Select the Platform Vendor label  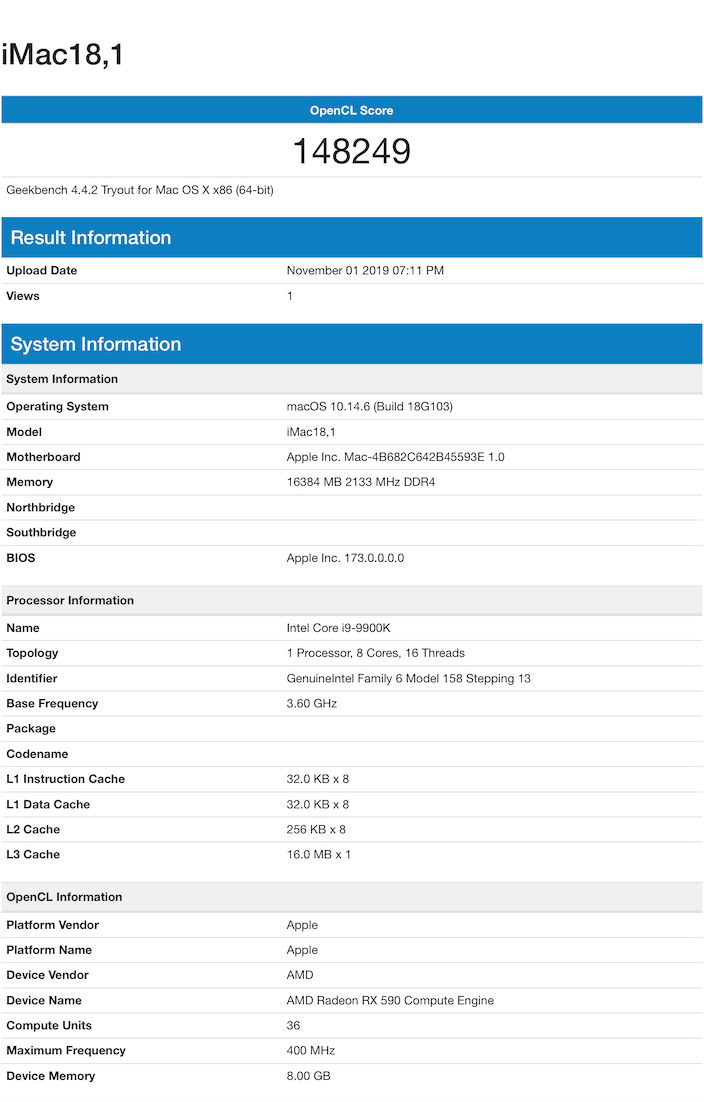tap(53, 926)
